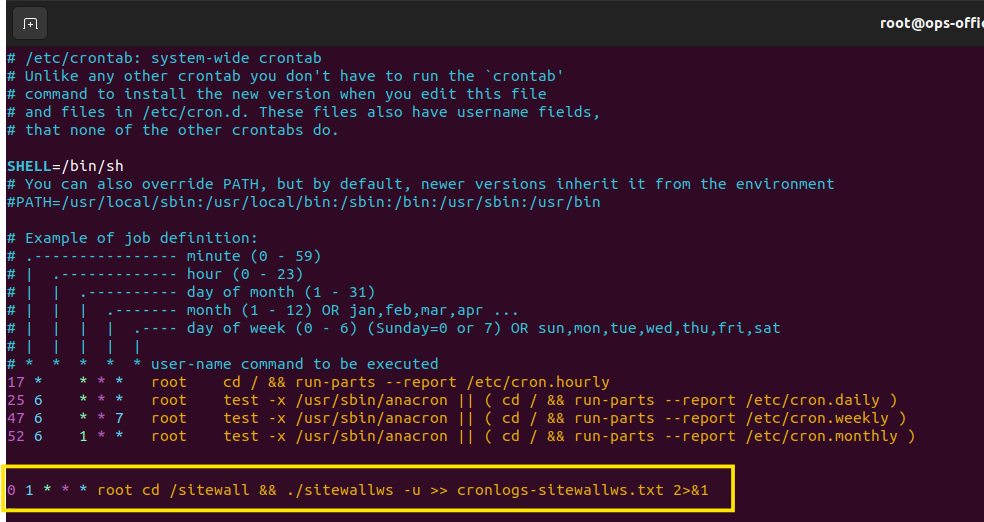
Task: Click the SHELL=/bin/sh line
Action: point(65,166)
